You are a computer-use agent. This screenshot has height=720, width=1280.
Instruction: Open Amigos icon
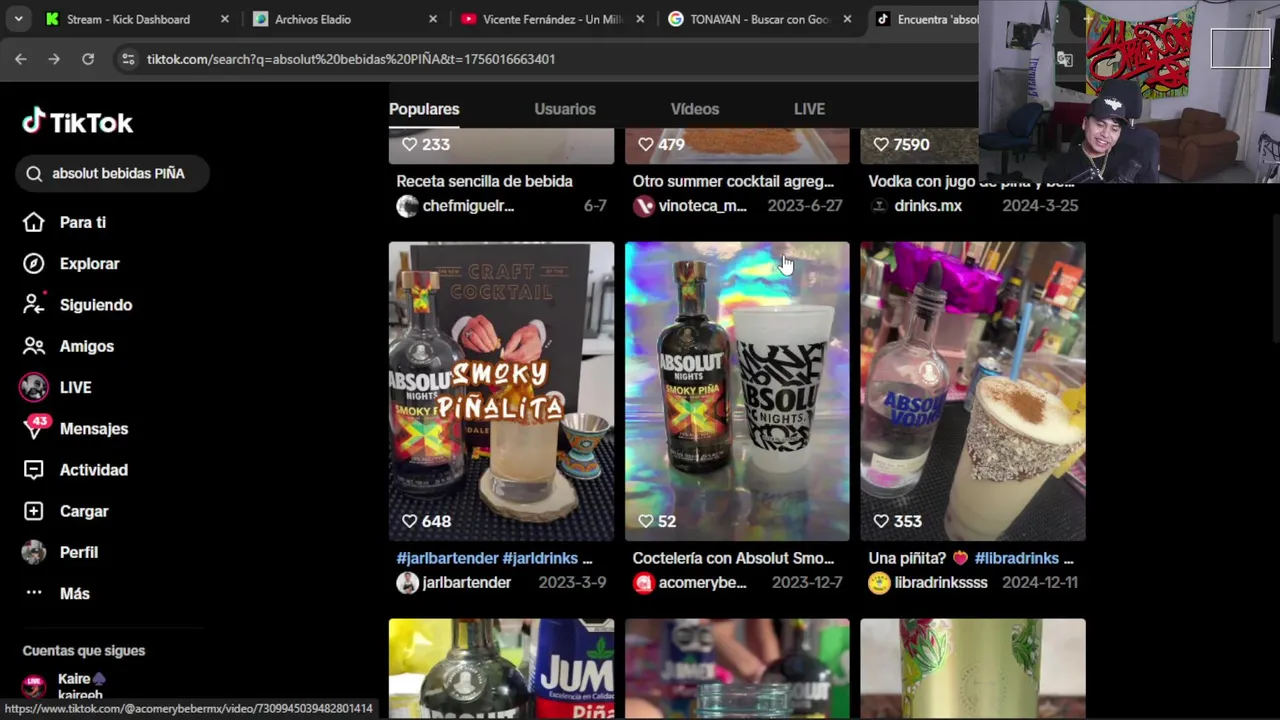(x=34, y=346)
